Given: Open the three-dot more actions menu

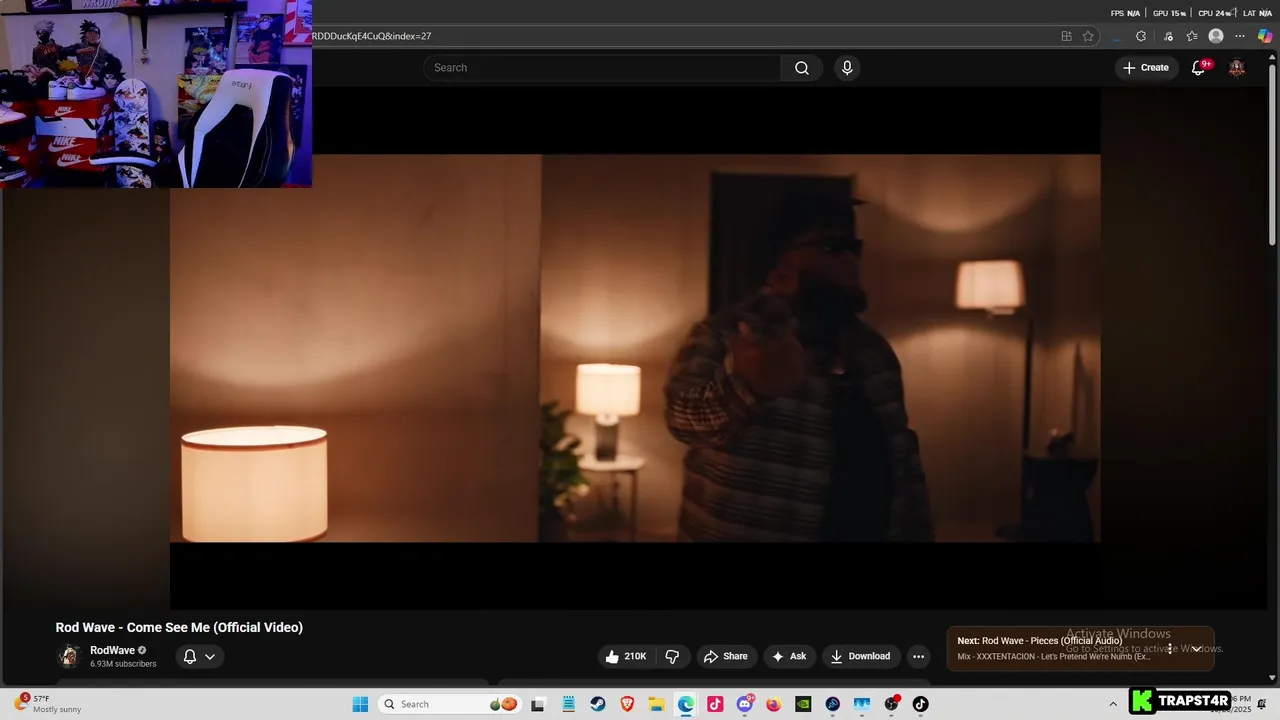Looking at the screenshot, I should pos(918,657).
